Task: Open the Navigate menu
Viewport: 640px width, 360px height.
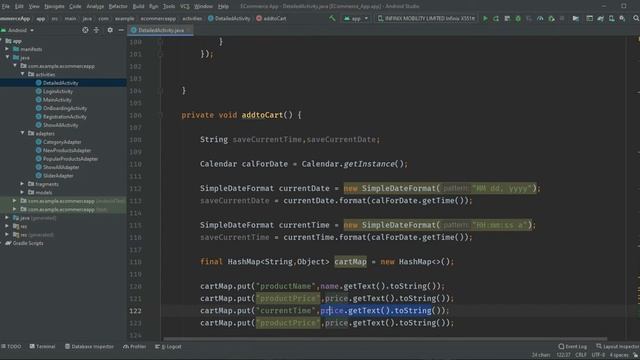Action: point(54,6)
